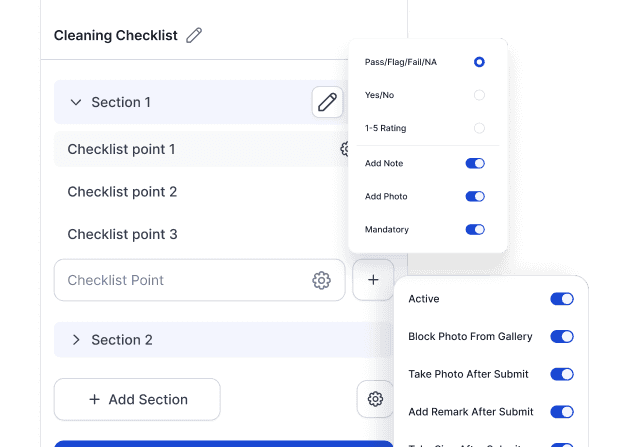630x447 pixels.
Task: Click the gear inside Checklist Point input
Action: [321, 281]
